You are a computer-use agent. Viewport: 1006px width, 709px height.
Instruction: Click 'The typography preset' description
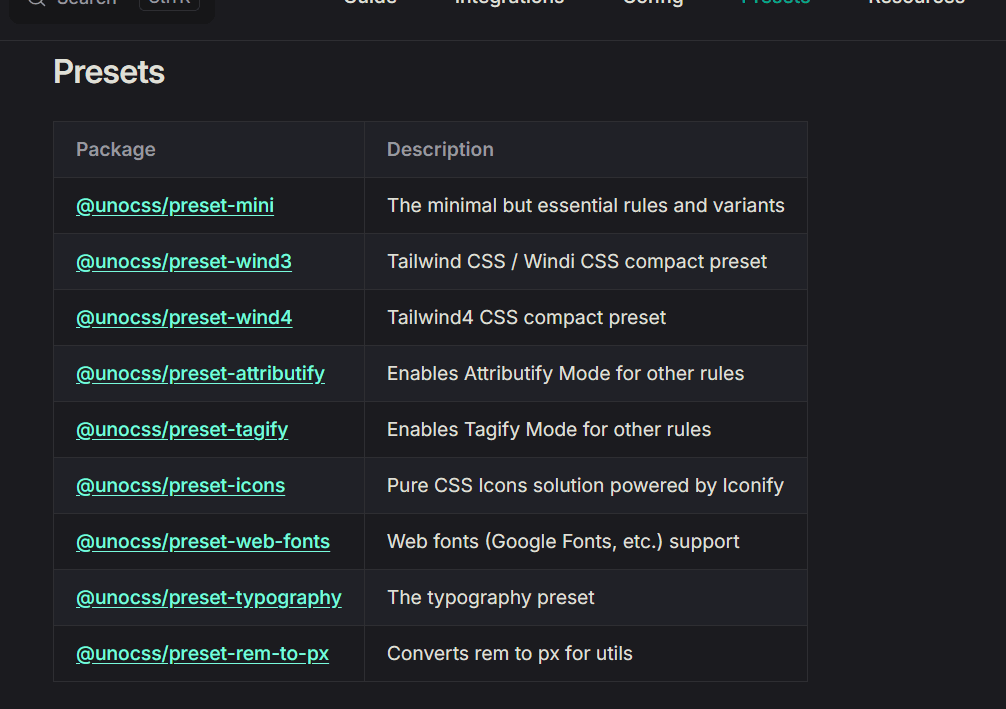click(490, 597)
